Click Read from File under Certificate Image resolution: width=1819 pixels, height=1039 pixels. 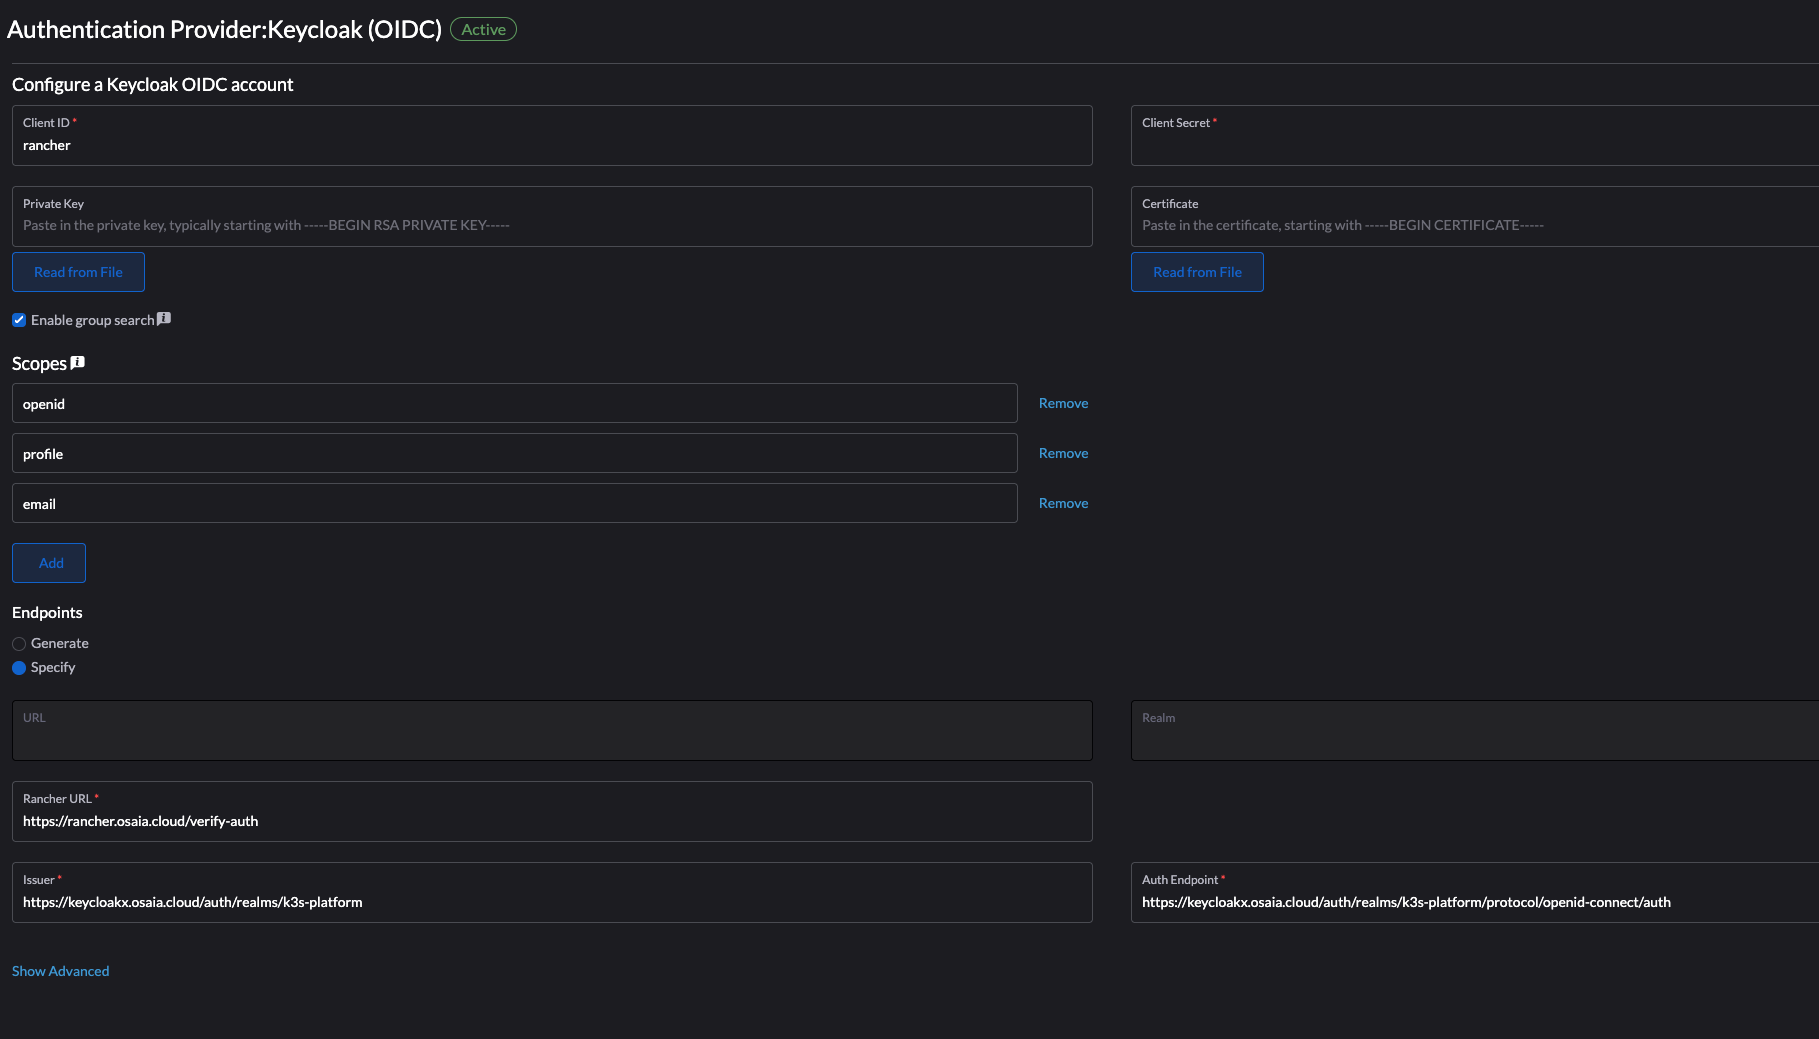[x=1197, y=272]
